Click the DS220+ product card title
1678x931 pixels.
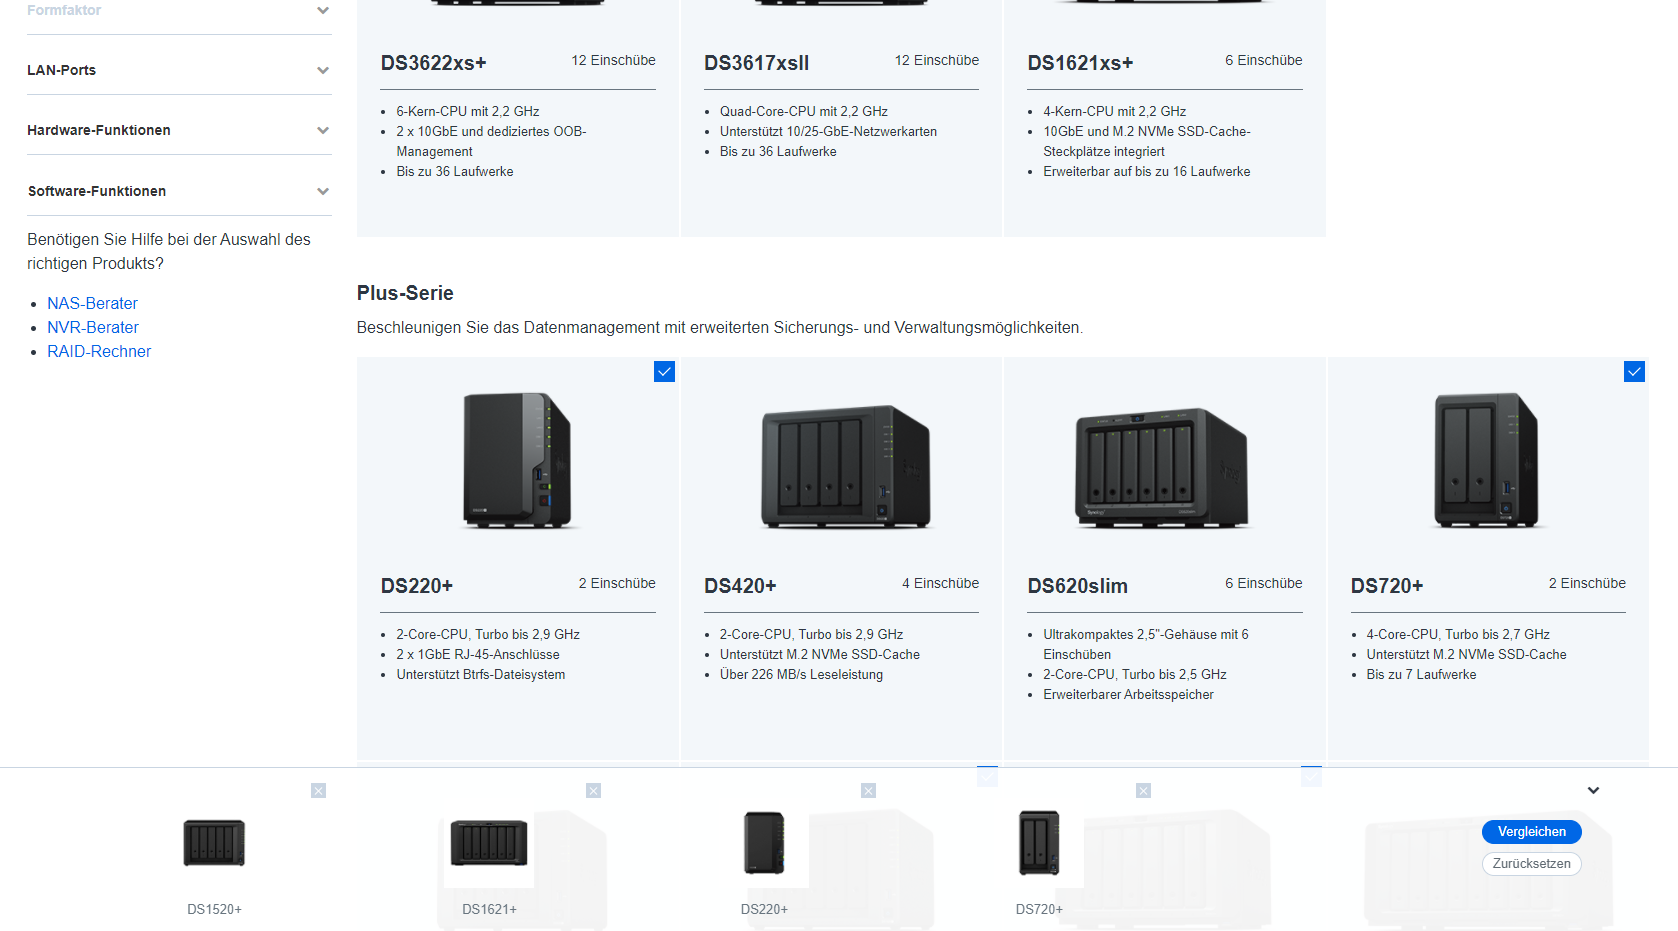click(417, 586)
